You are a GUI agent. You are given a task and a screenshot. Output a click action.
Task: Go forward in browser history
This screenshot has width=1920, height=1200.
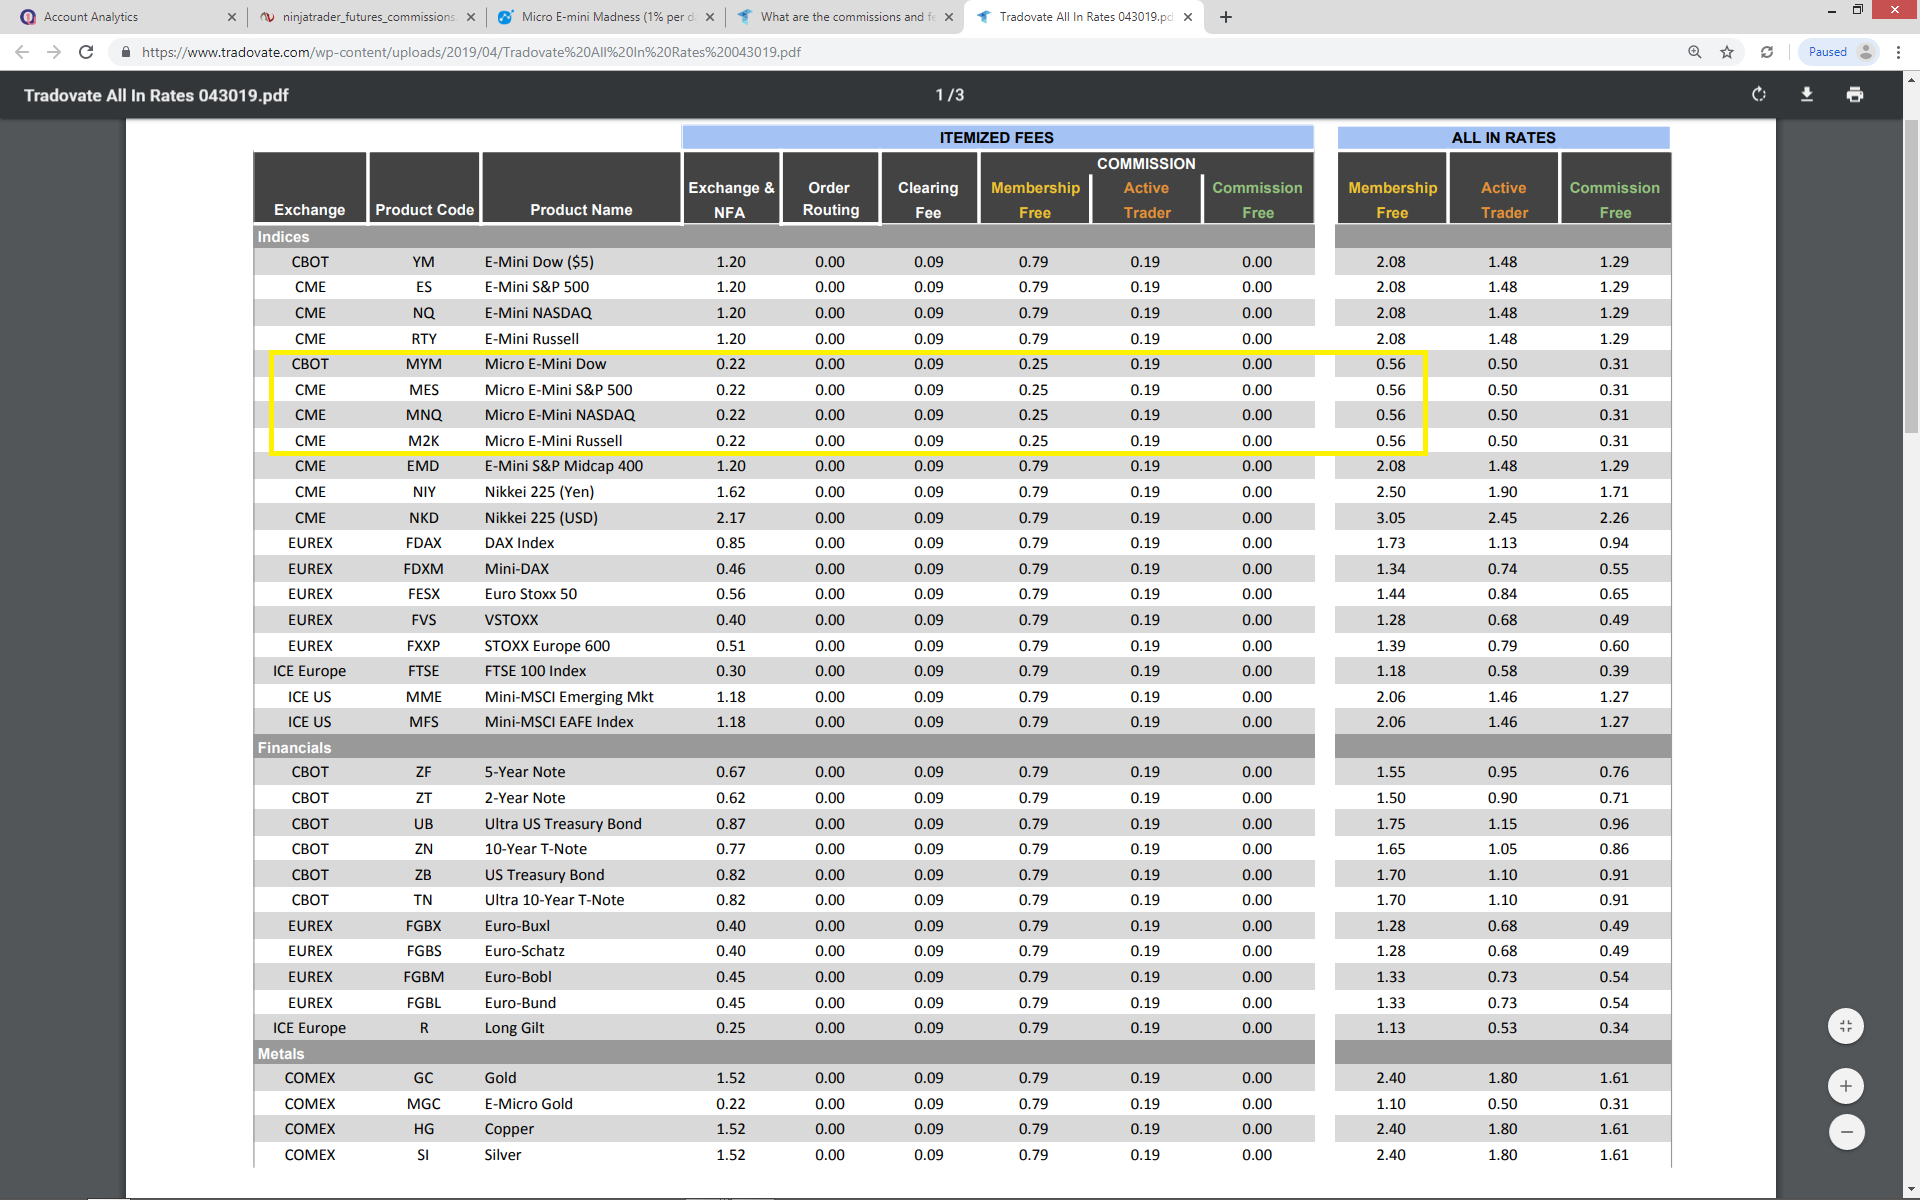[x=54, y=52]
